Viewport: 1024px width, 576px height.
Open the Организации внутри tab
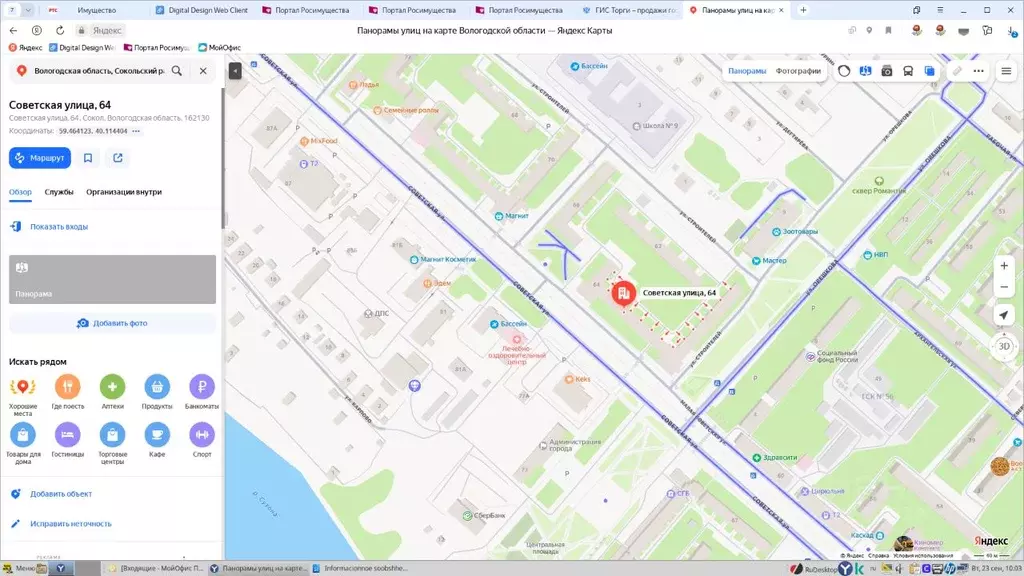click(x=124, y=192)
